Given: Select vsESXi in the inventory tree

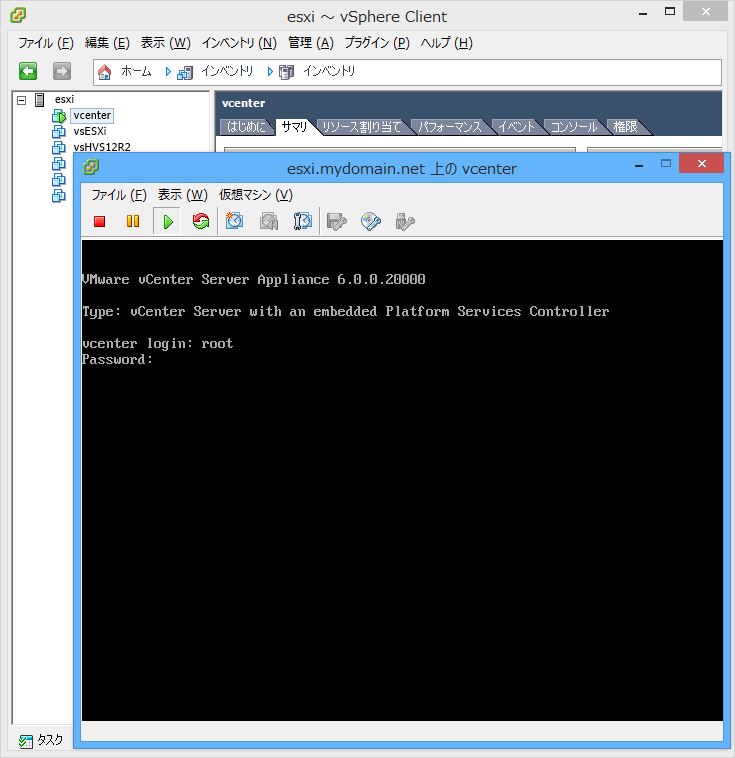Looking at the screenshot, I should [89, 131].
